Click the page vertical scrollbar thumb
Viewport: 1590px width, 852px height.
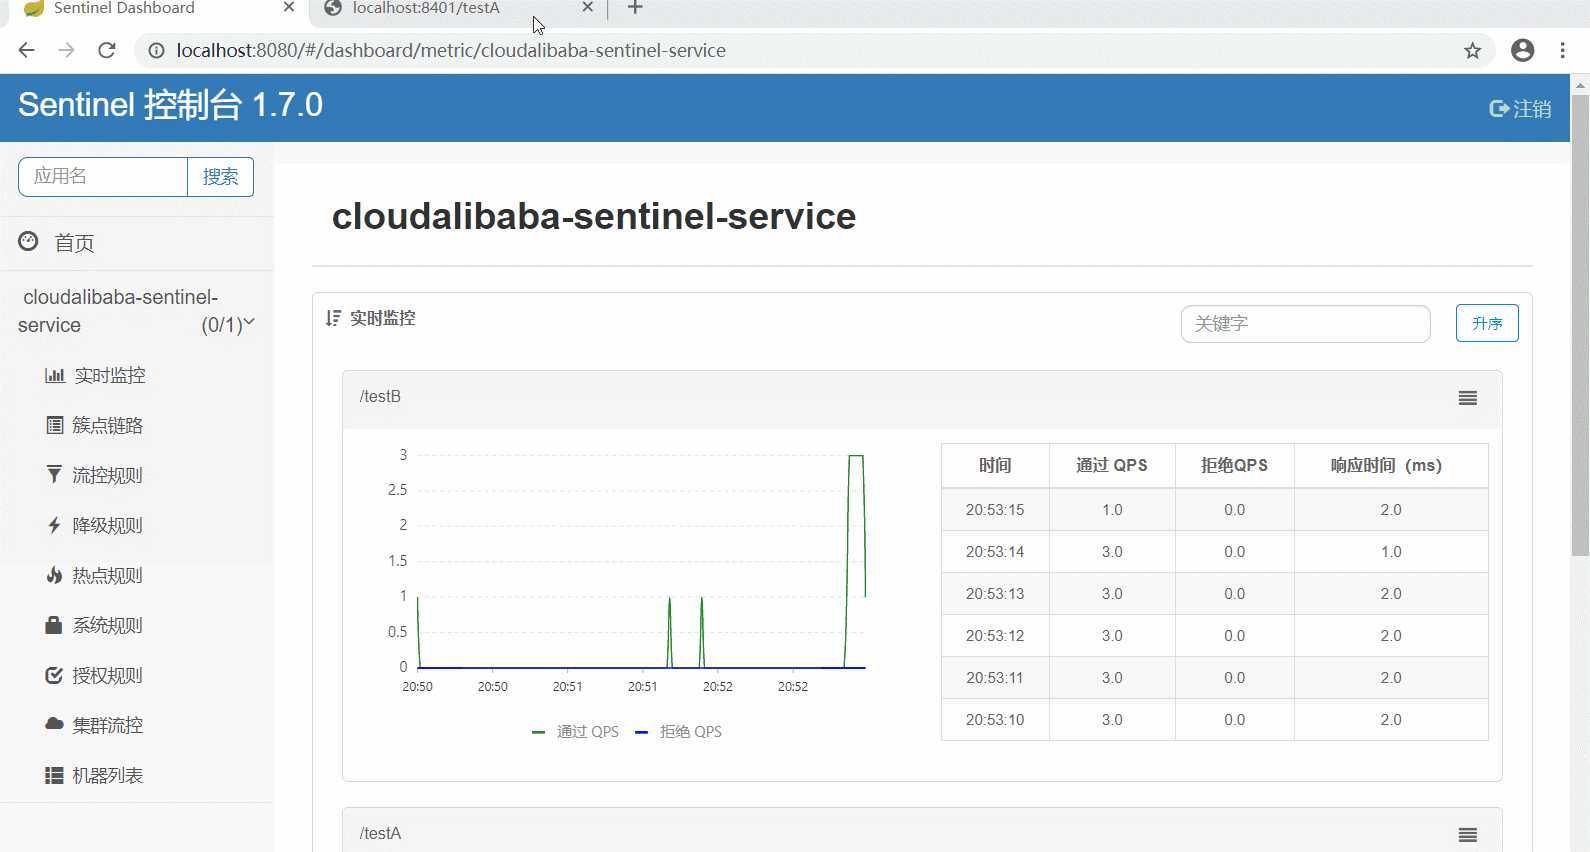pyautogui.click(x=1580, y=325)
